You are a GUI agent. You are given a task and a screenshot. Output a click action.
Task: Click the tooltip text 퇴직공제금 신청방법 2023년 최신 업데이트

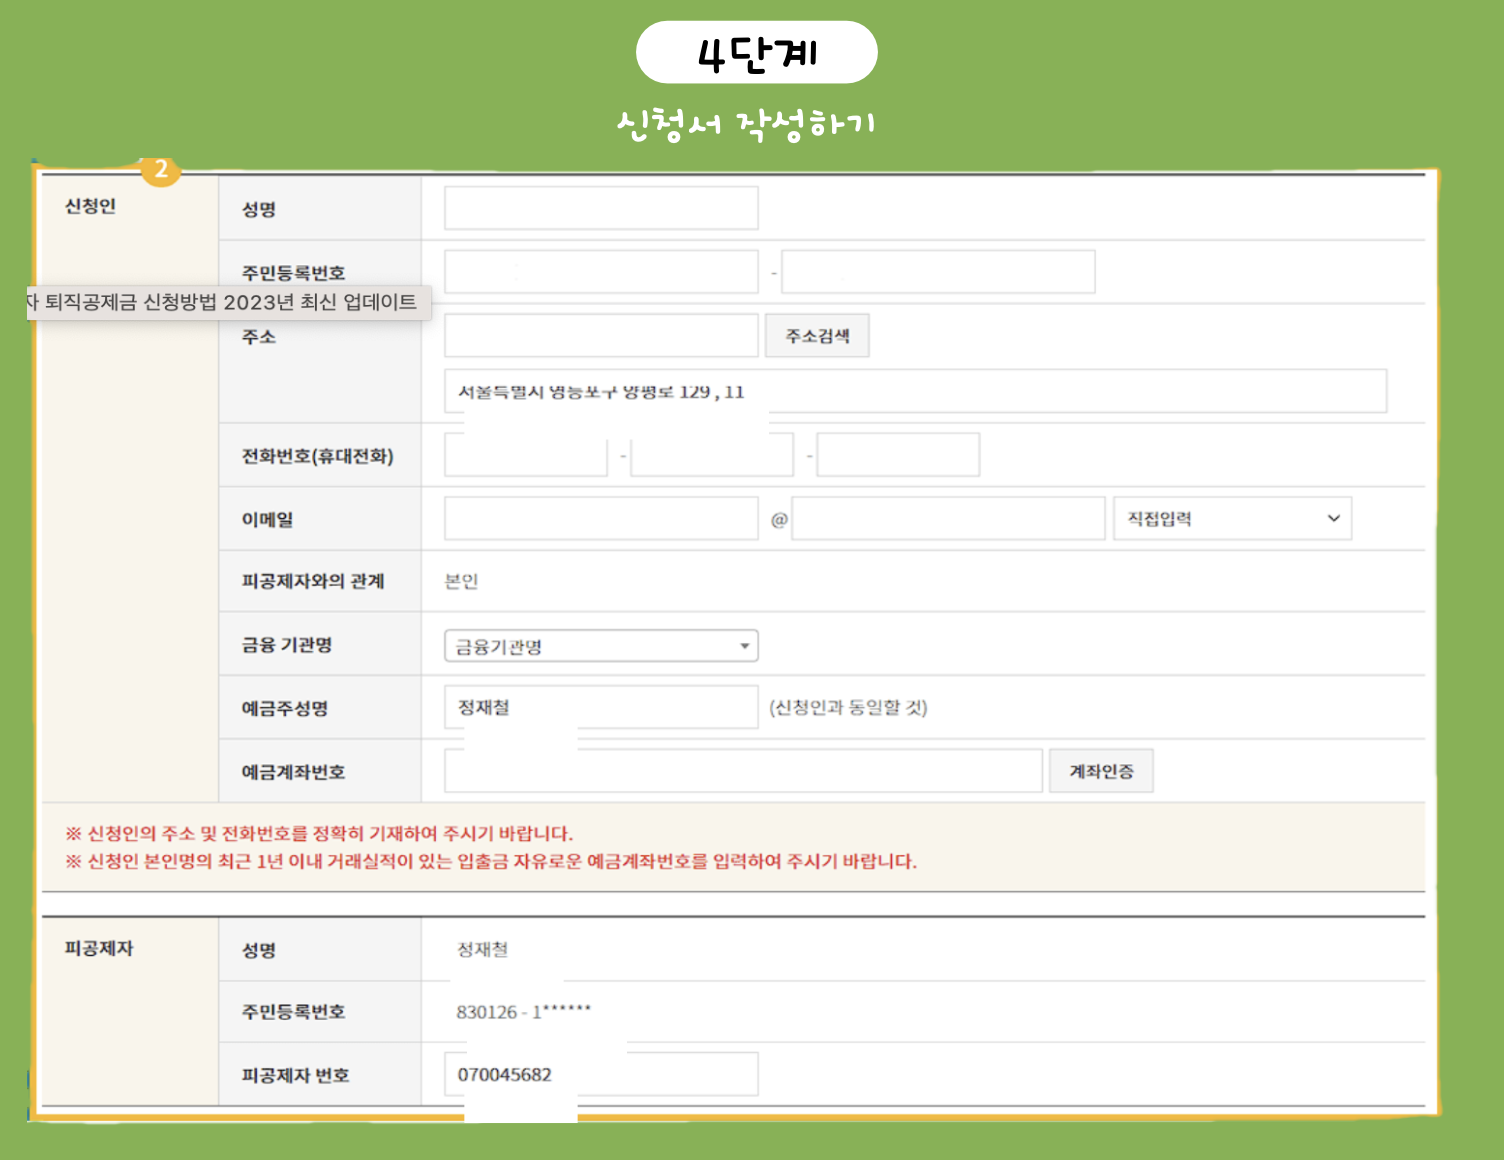[231, 302]
